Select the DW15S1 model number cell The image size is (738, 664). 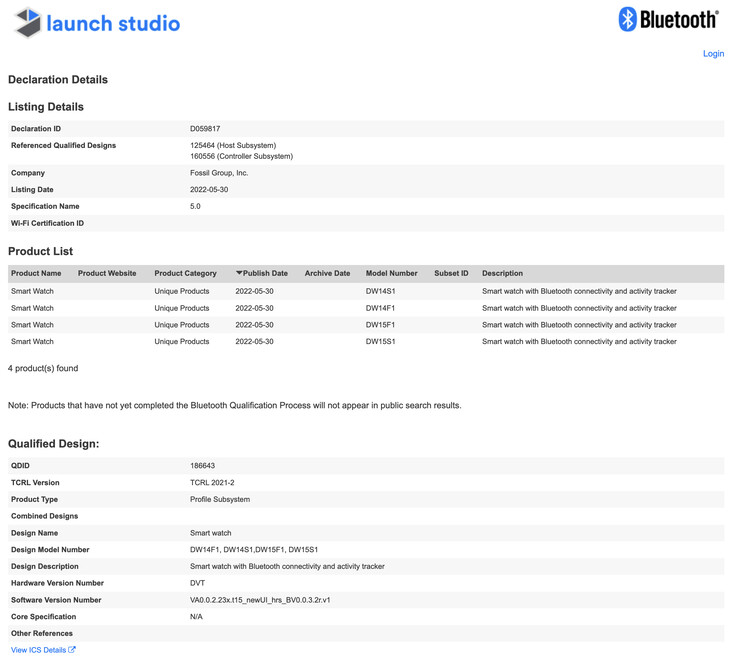(x=380, y=342)
